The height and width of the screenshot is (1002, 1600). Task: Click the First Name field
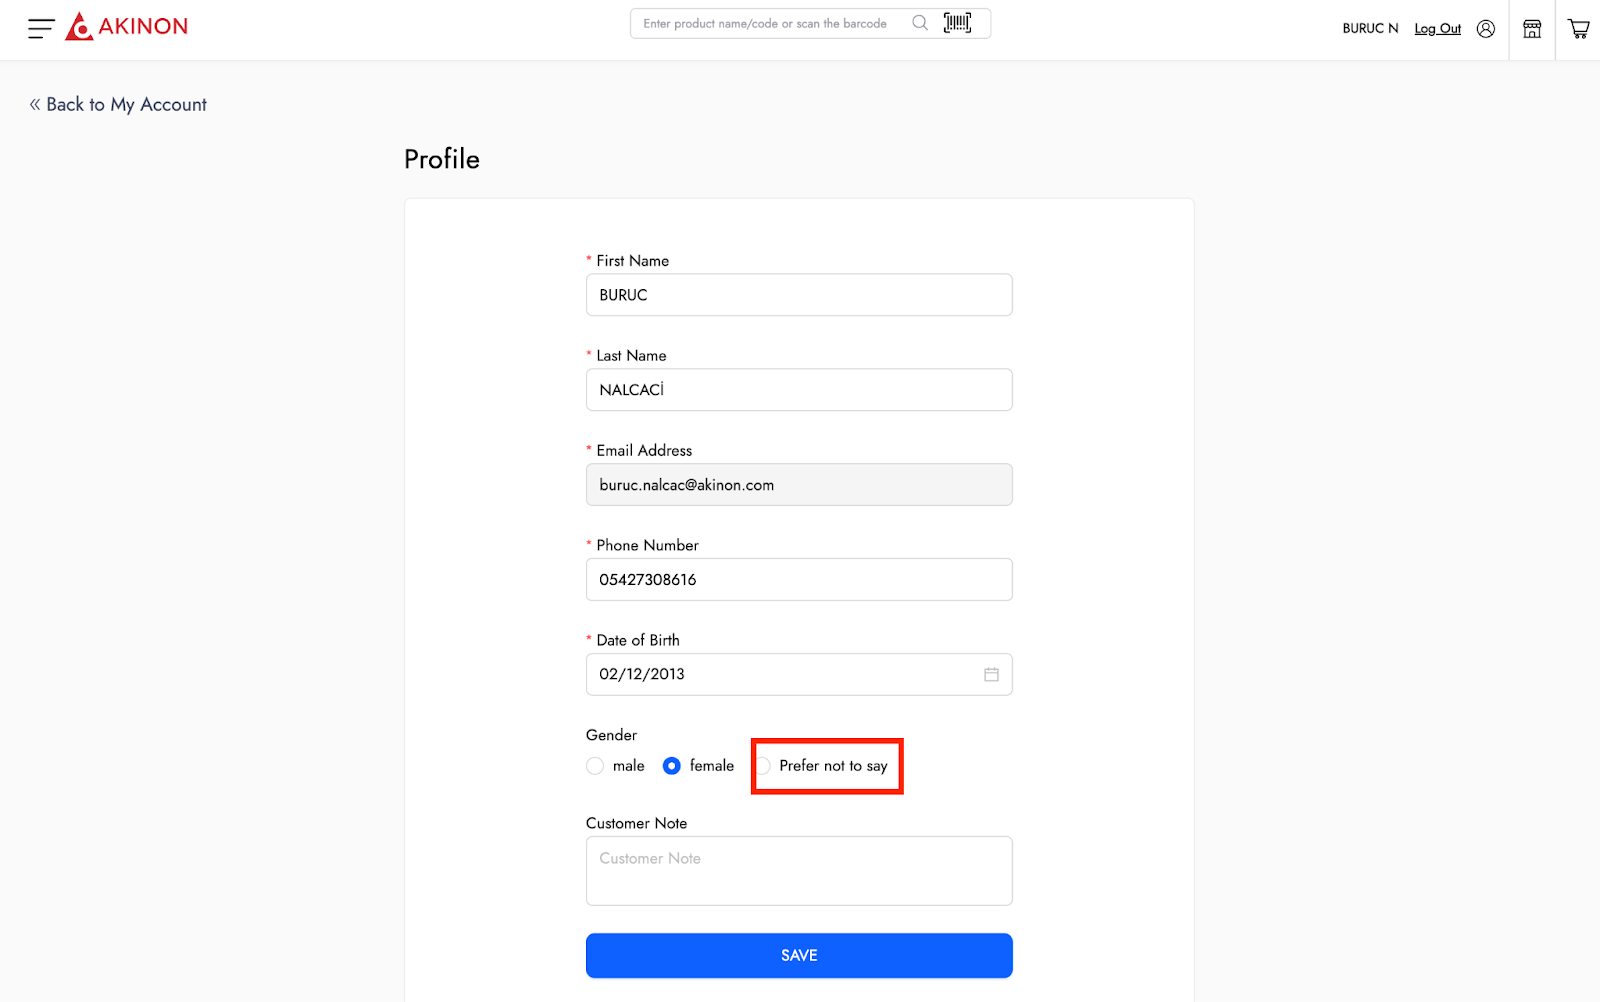coord(798,295)
